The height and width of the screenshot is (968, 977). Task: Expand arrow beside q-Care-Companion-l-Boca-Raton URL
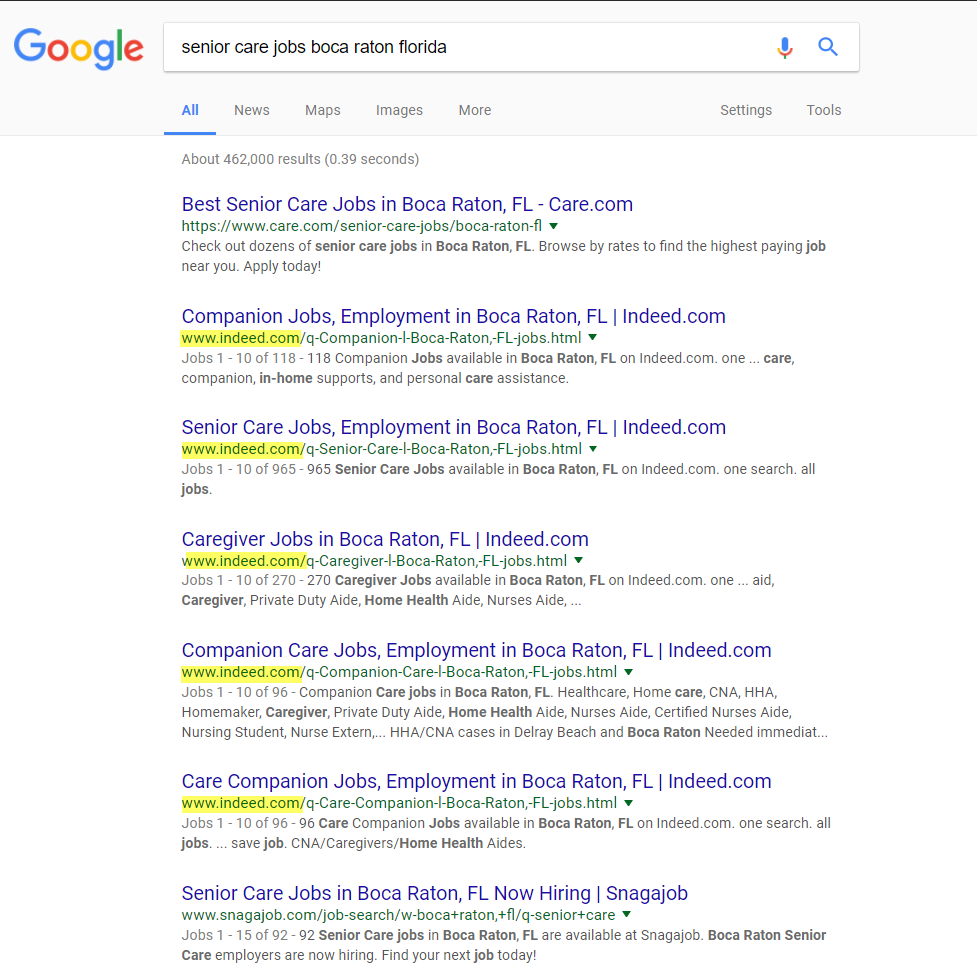[x=628, y=803]
